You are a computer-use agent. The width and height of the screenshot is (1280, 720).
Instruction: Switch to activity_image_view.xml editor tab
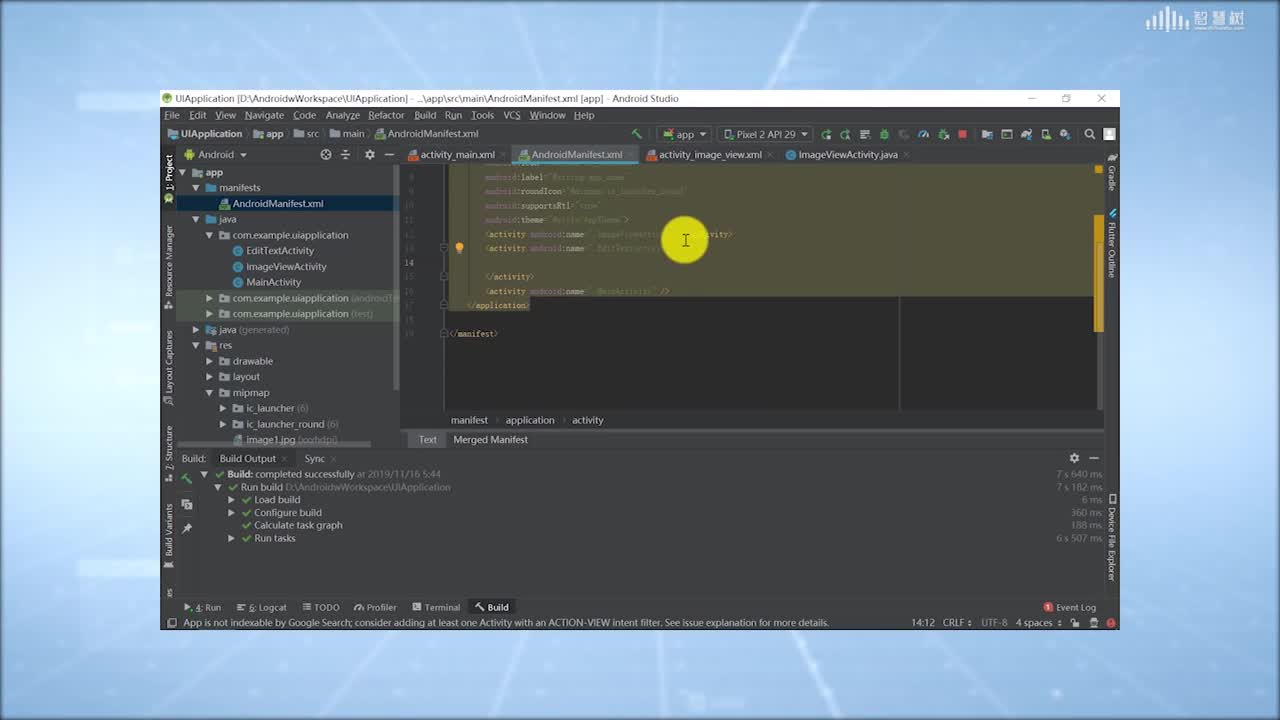click(710, 155)
